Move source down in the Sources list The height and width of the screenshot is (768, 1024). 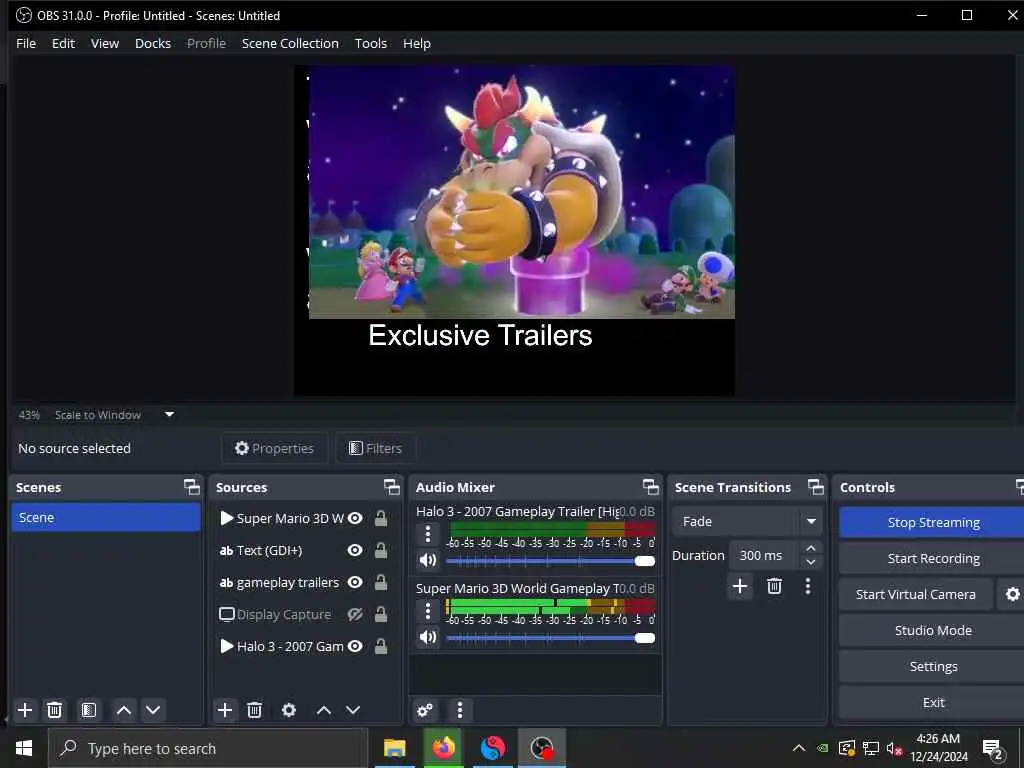pyautogui.click(x=353, y=710)
